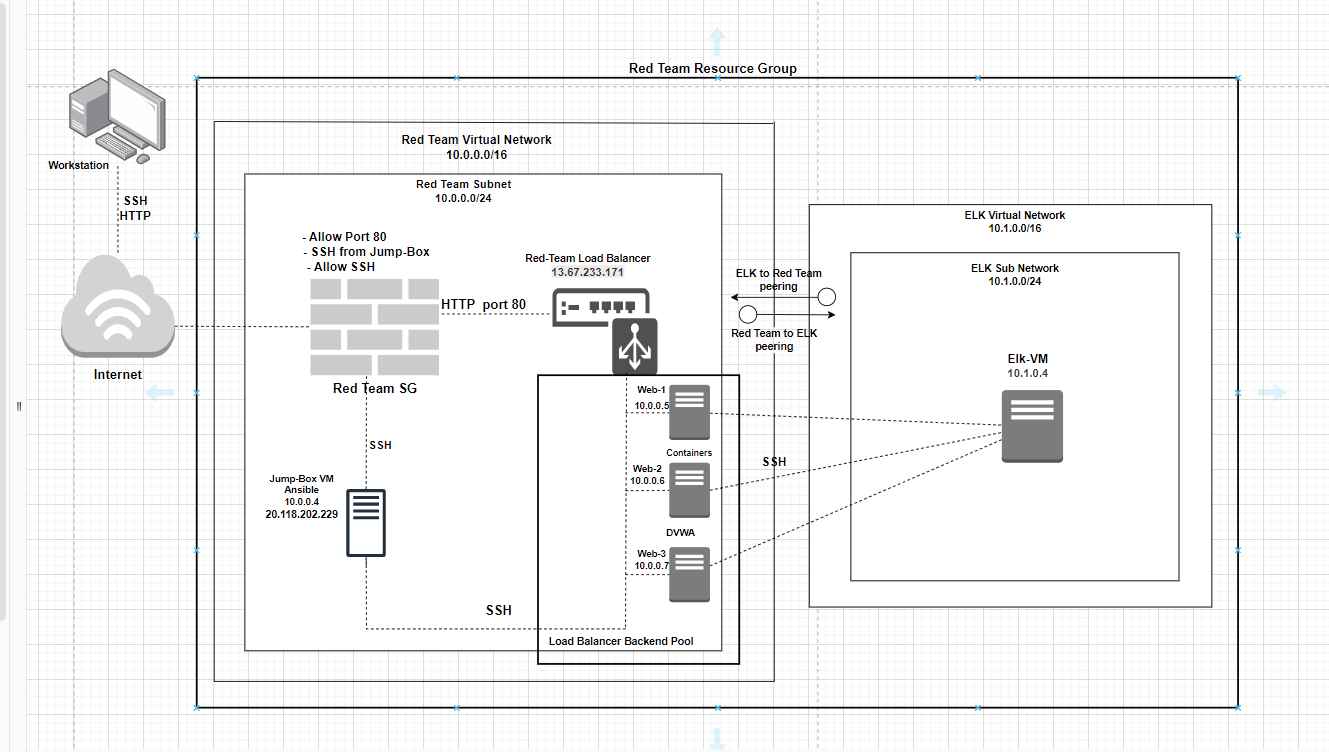Select the 'Red Team to ELK peering' text
Screen dimensions: 1329x752
[x=774, y=340]
